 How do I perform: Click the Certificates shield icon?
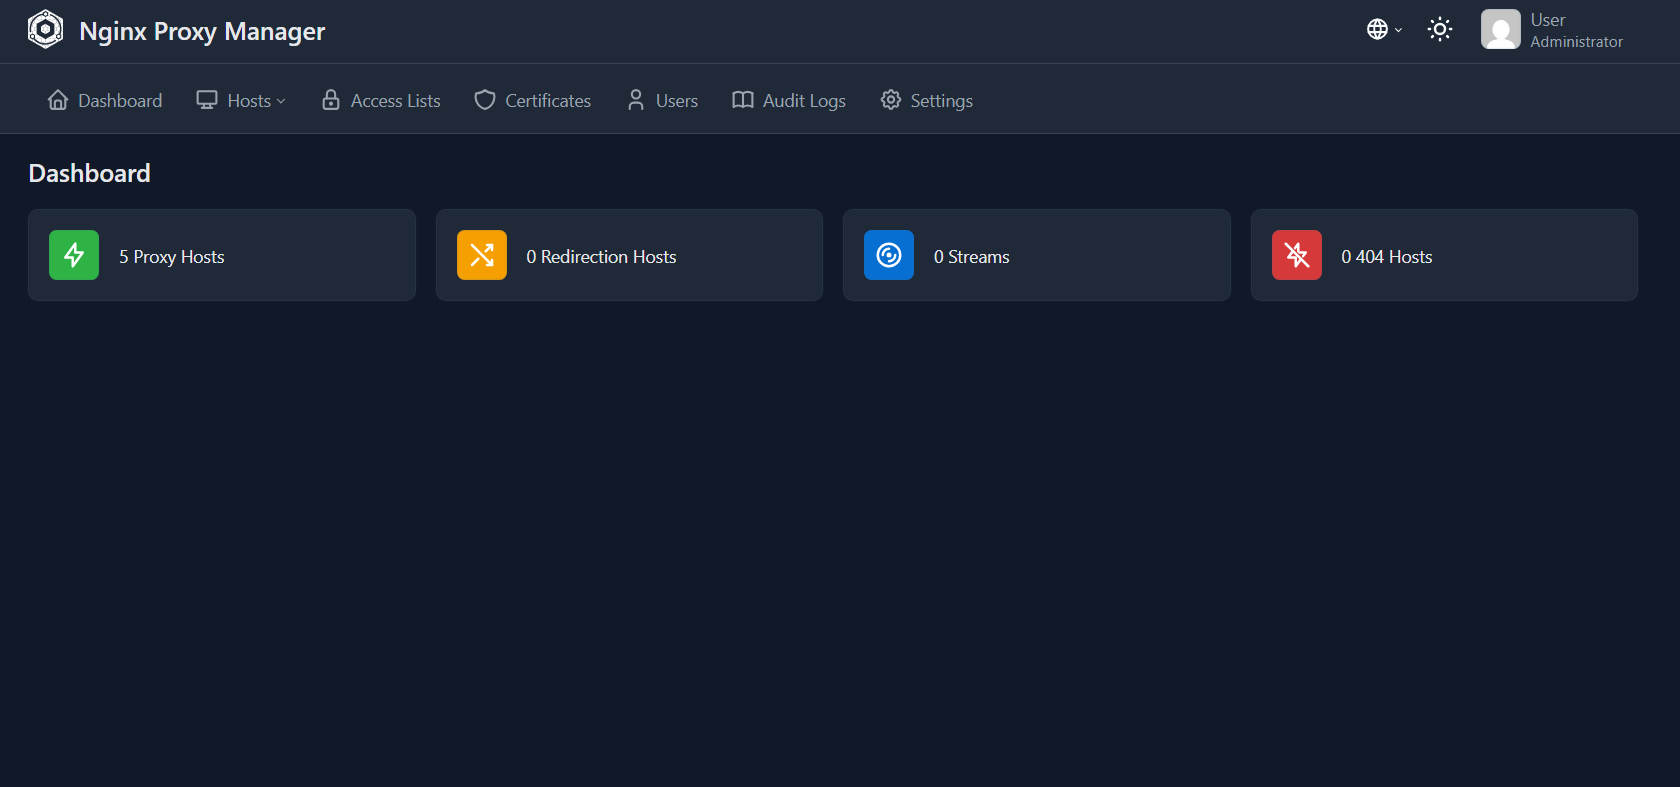click(485, 100)
